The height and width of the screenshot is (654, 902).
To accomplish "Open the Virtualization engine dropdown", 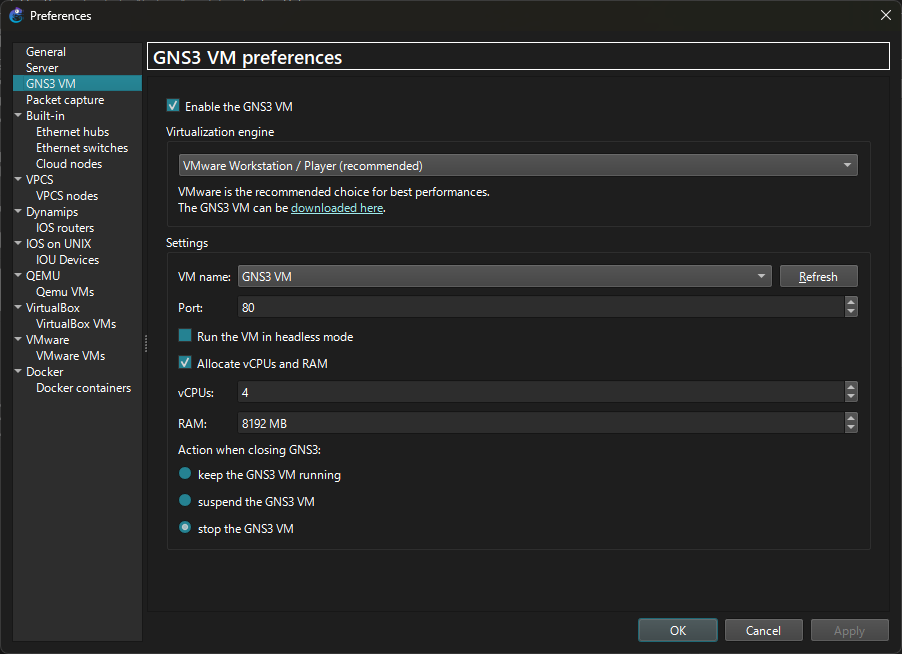I will click(x=518, y=166).
